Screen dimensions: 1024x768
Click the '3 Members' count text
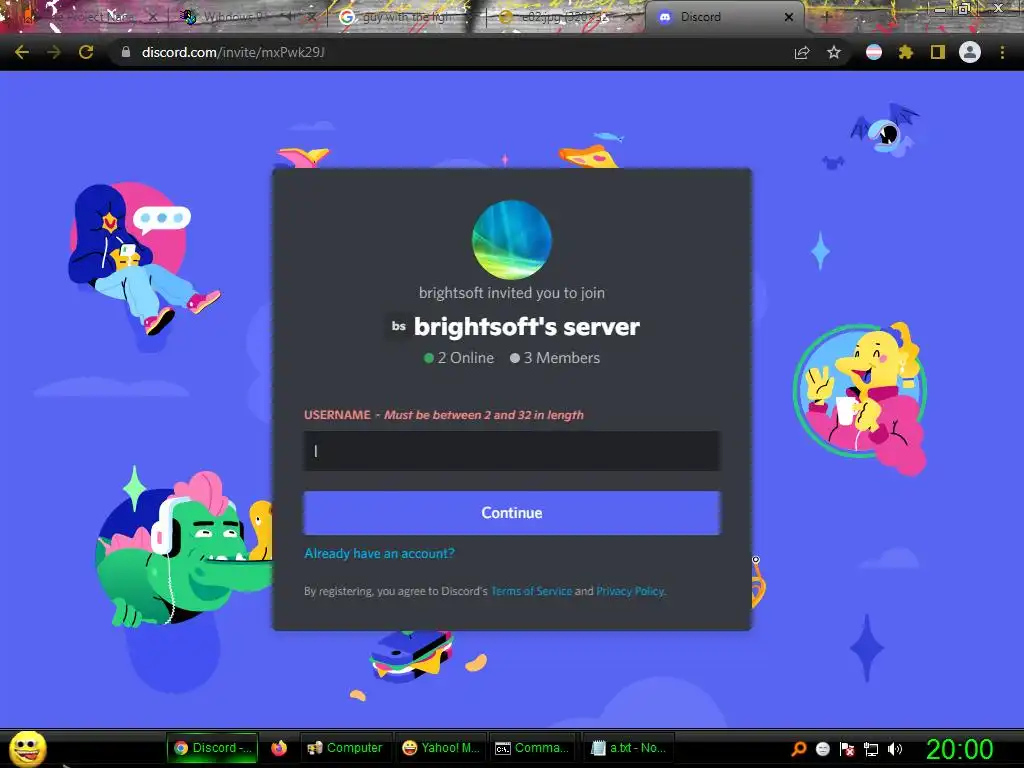point(555,358)
